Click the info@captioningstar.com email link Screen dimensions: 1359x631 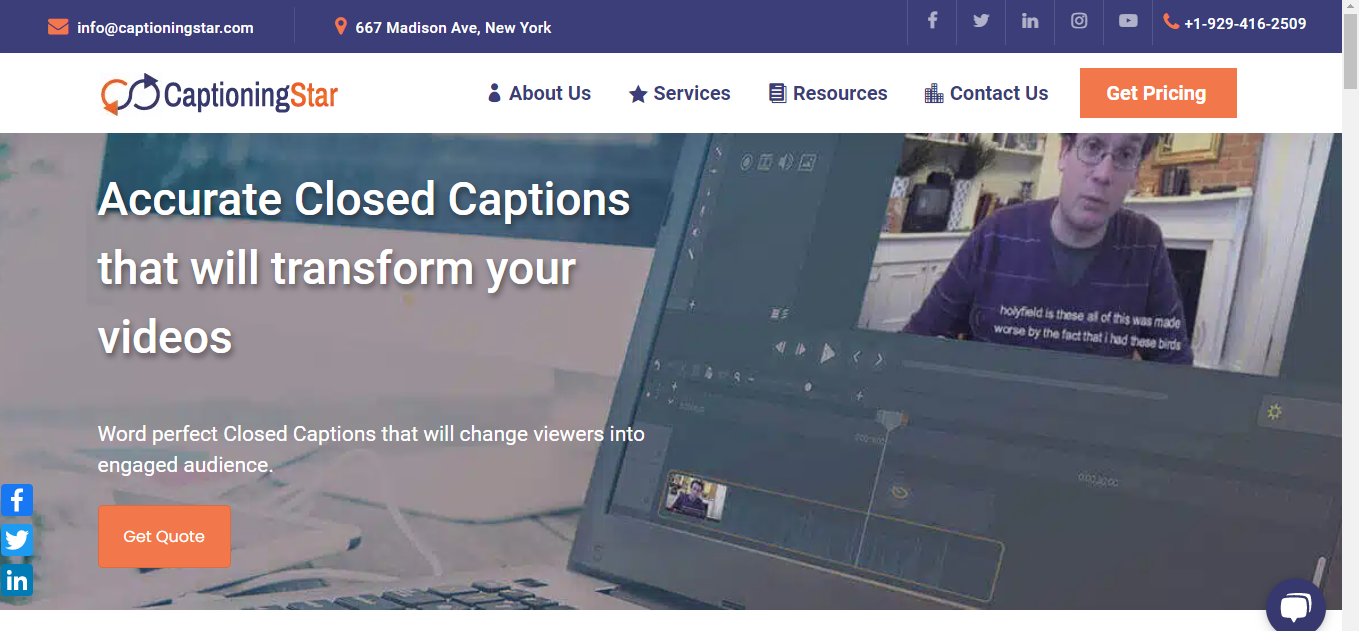pos(165,27)
